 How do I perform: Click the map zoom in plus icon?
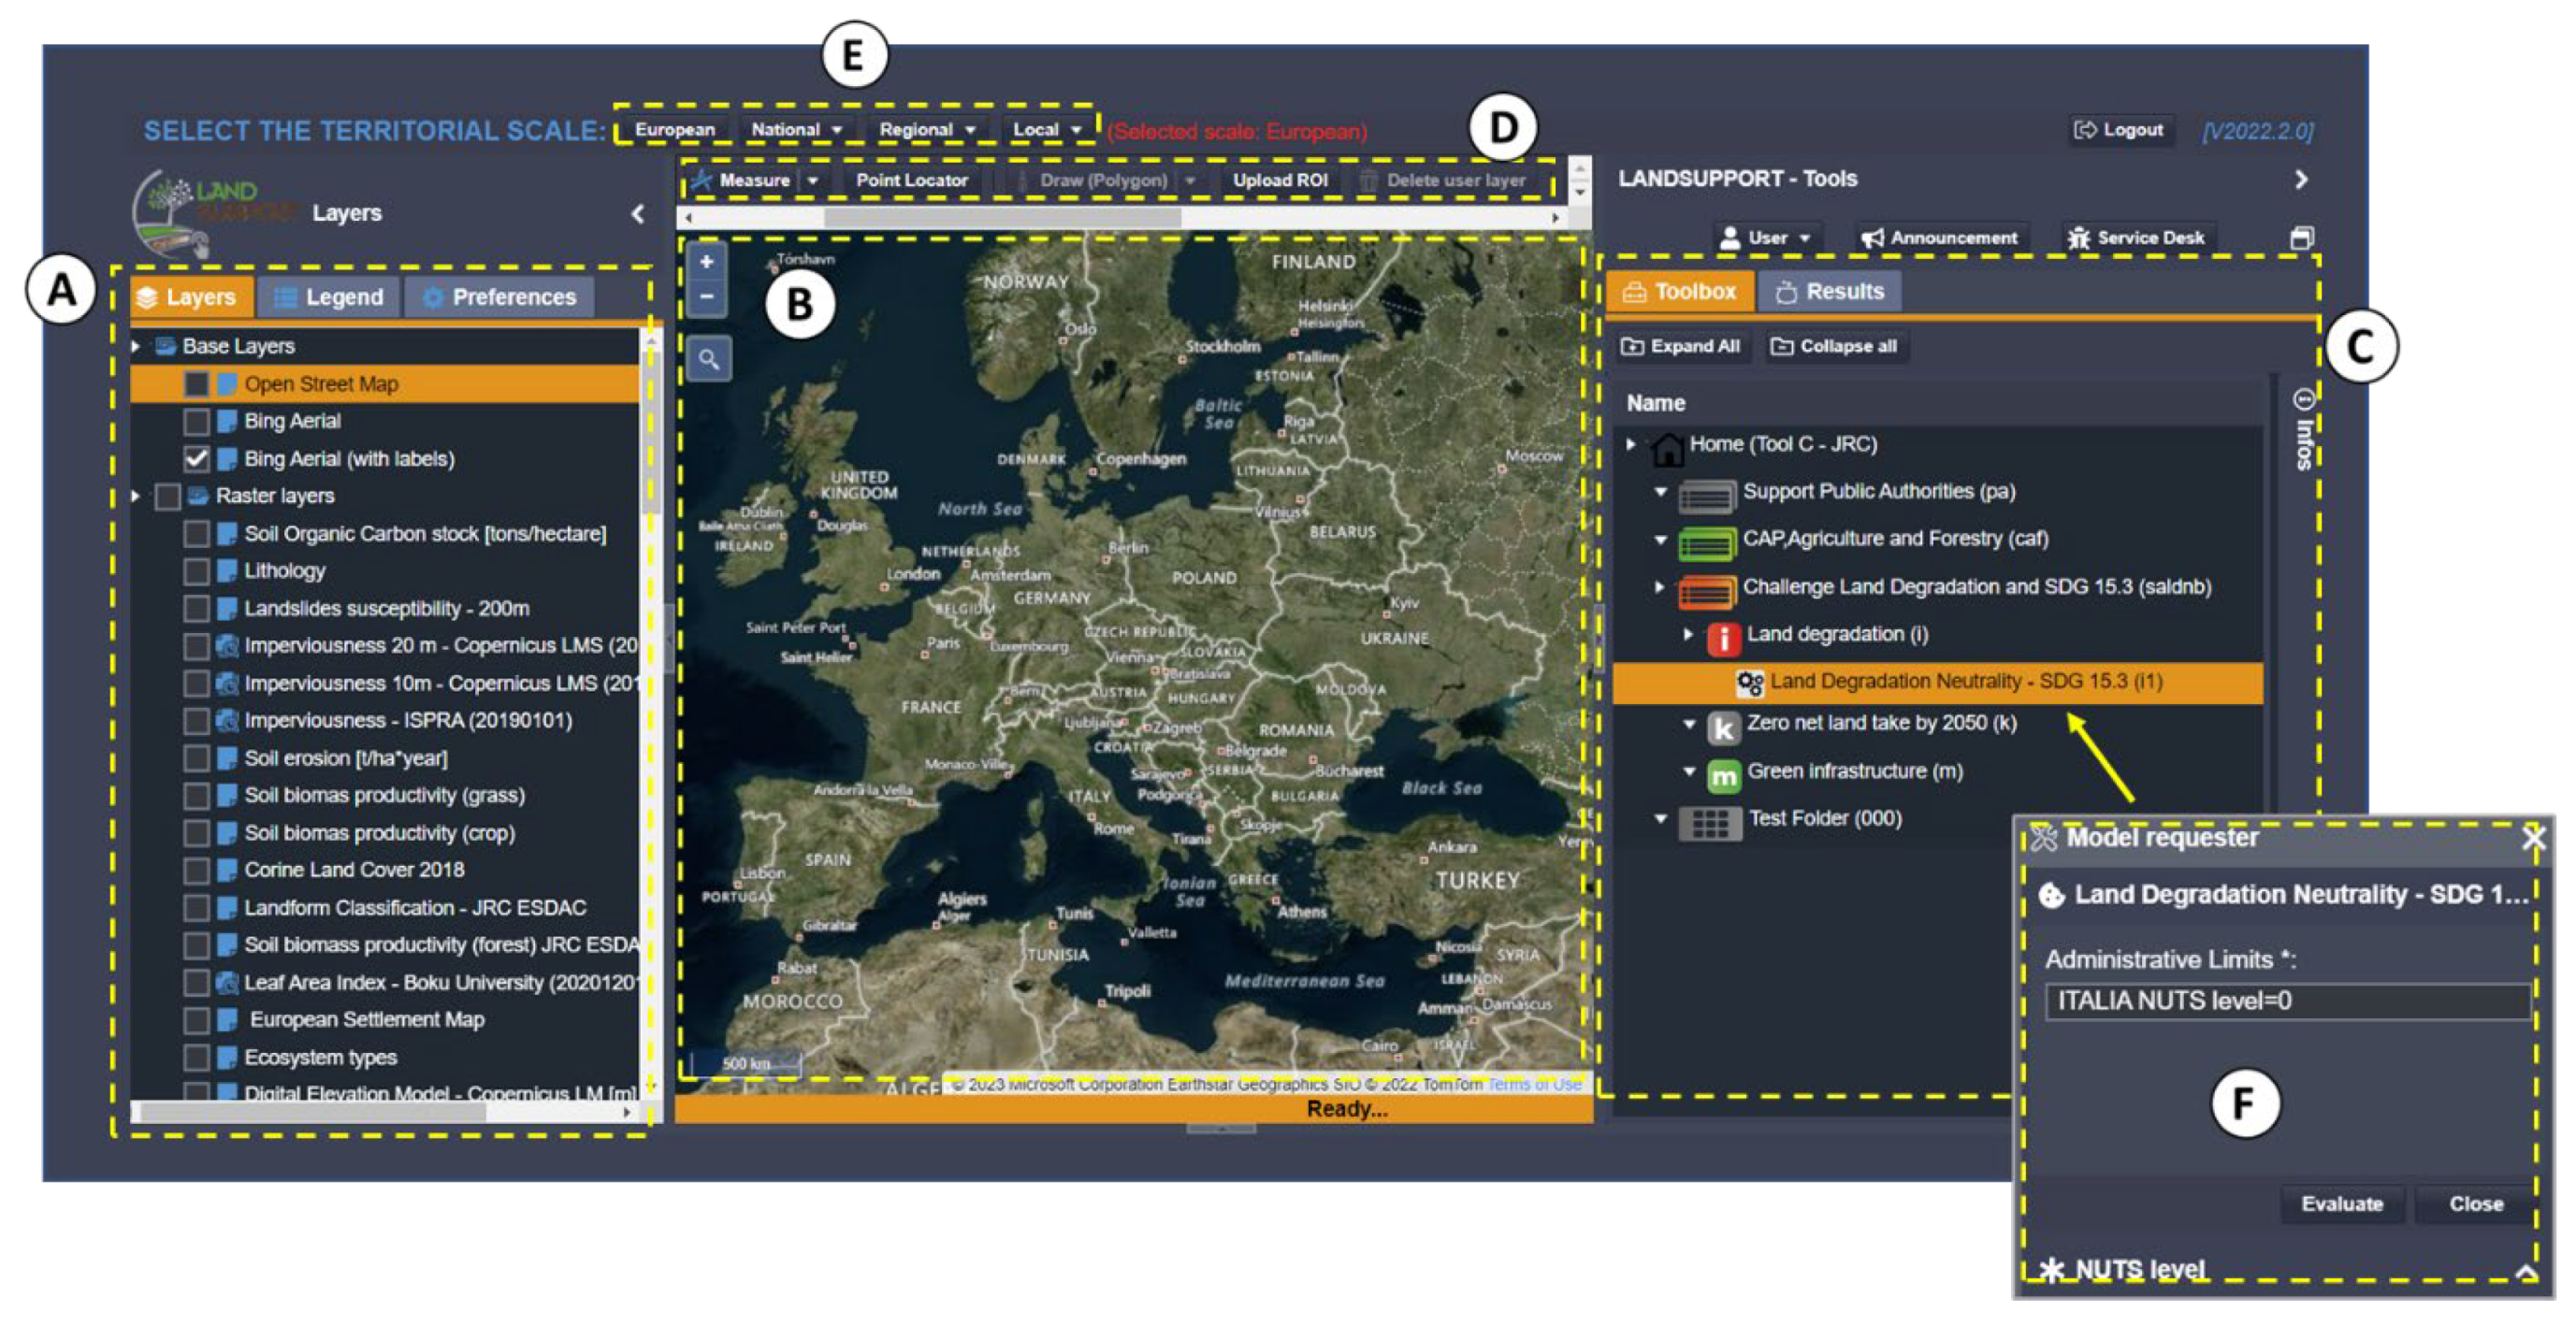[x=706, y=262]
